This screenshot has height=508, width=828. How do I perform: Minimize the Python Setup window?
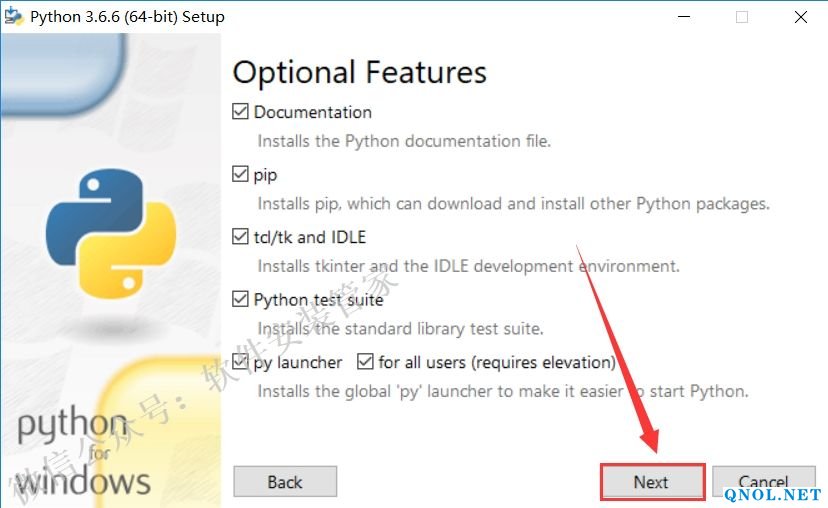pos(683,16)
